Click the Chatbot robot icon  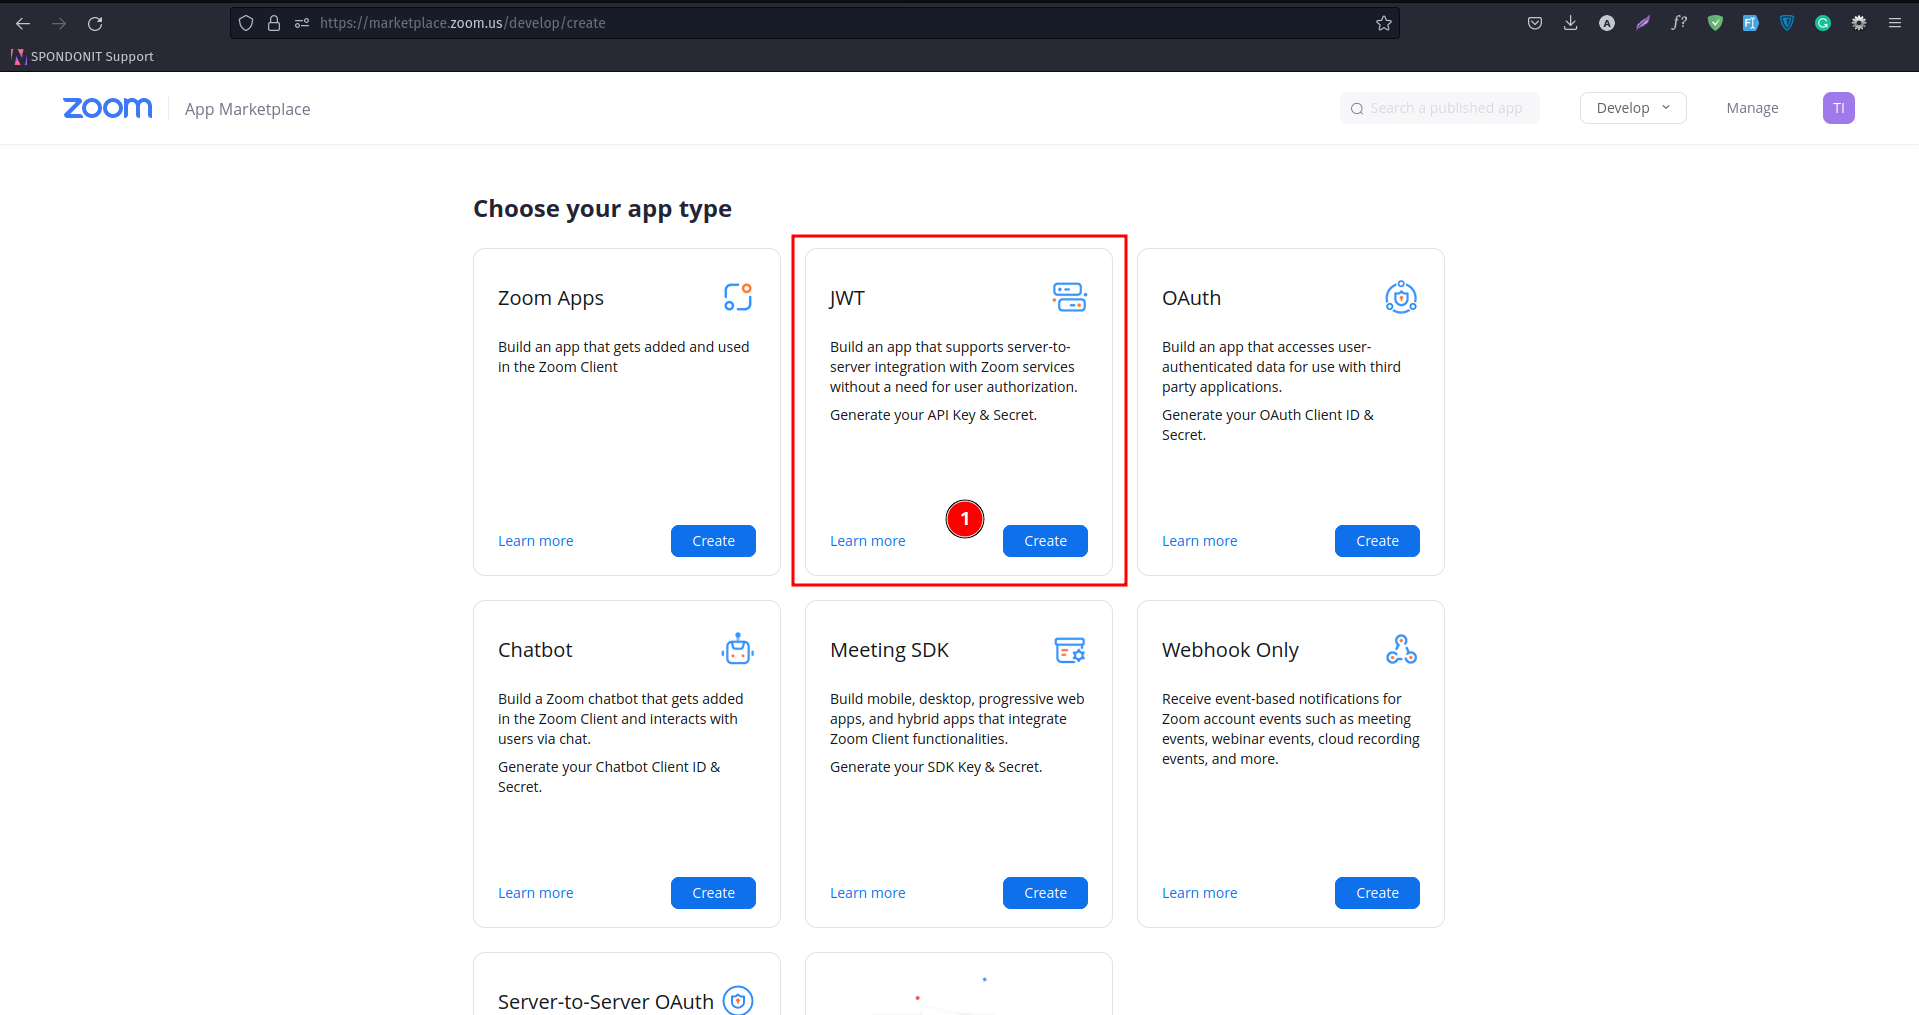click(x=738, y=649)
